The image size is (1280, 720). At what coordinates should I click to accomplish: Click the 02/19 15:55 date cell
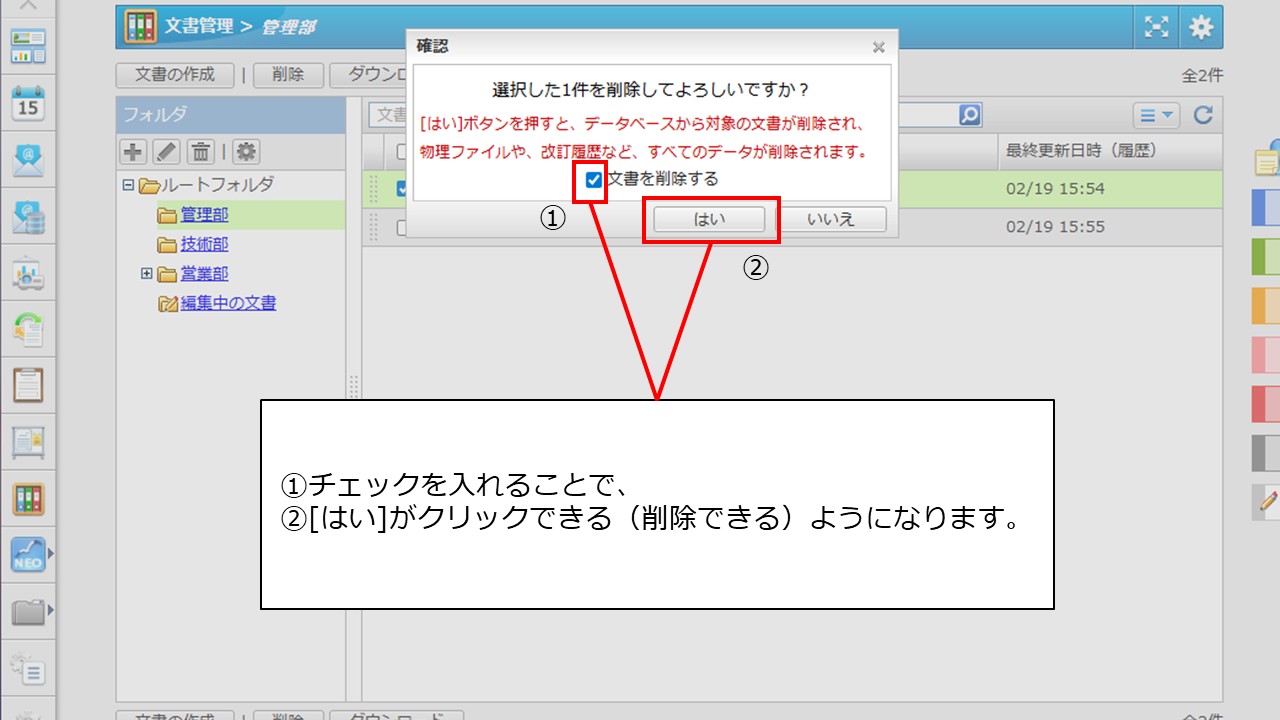pos(1055,227)
